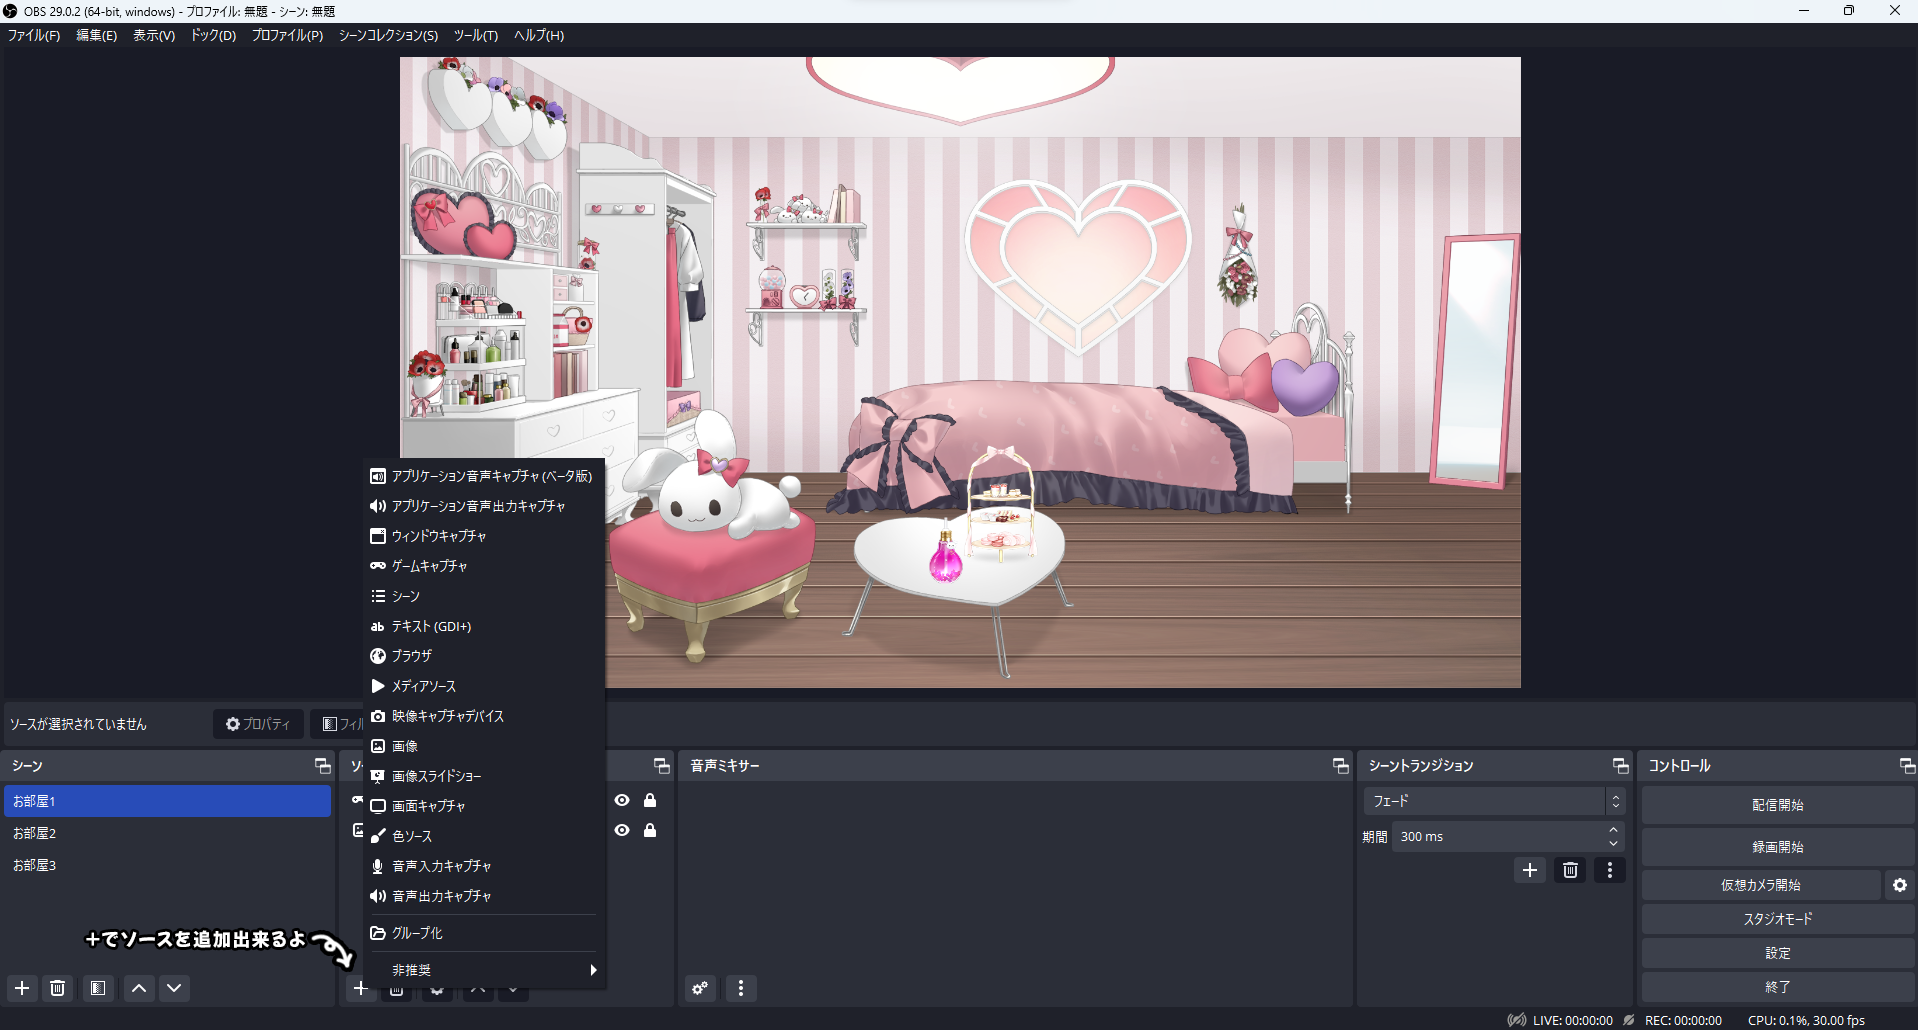1918x1030 pixels.
Task: Toggle visibility eye of first source
Action: [x=622, y=800]
